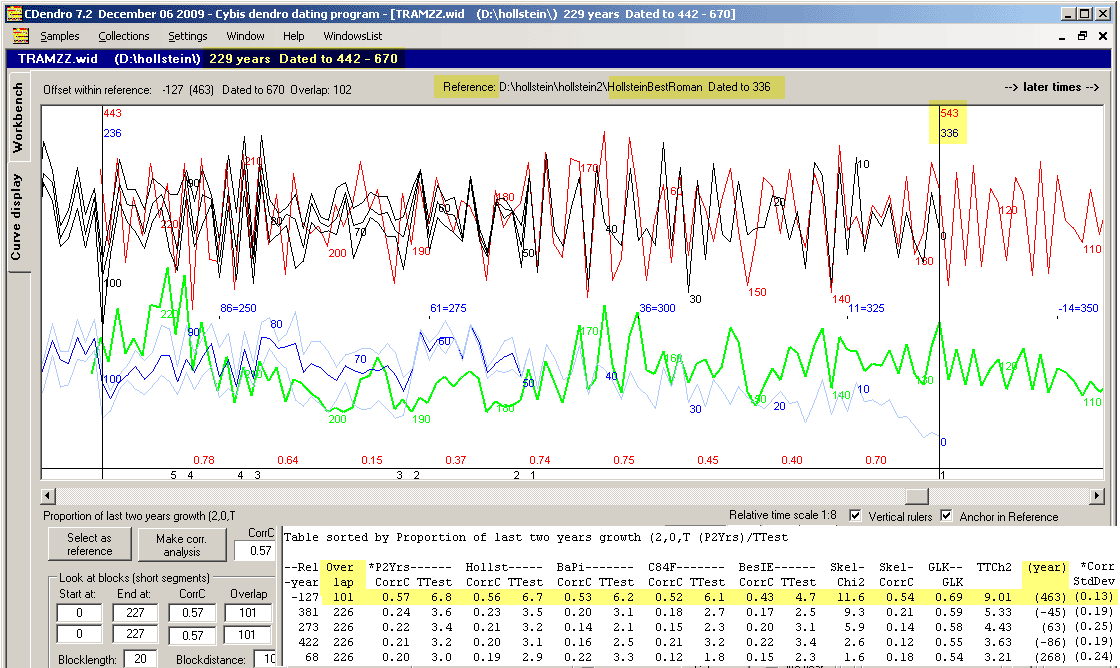
Task: Click the first block Overlap field with 101
Action: (248, 613)
